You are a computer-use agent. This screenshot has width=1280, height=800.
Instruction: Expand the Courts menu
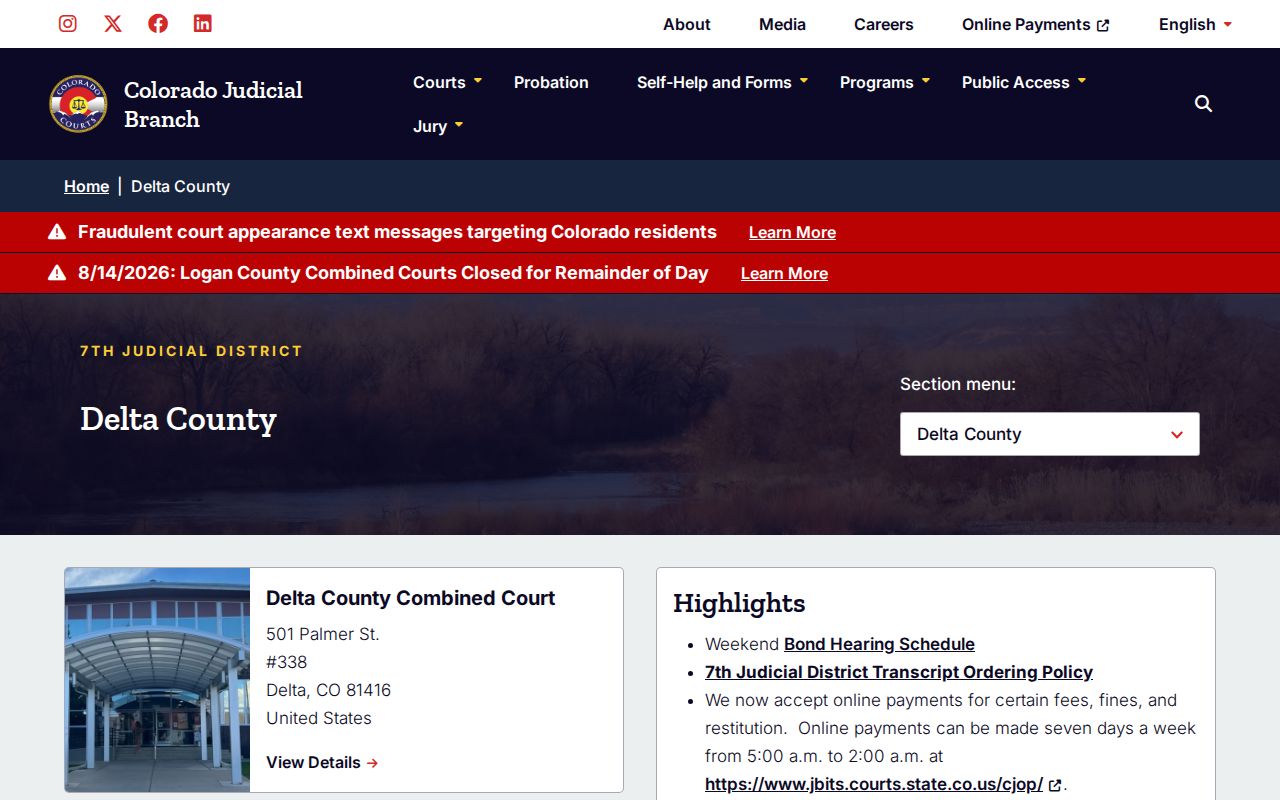(x=447, y=82)
